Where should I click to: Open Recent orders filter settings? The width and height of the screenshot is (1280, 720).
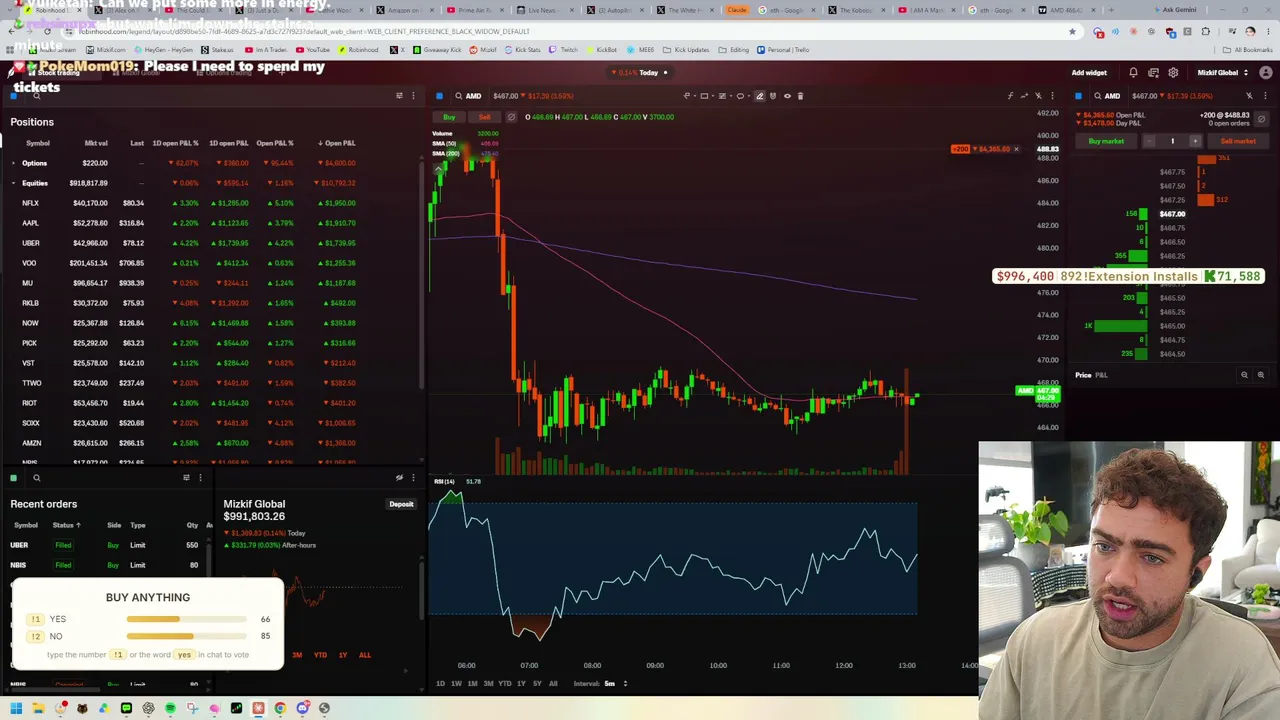(186, 478)
